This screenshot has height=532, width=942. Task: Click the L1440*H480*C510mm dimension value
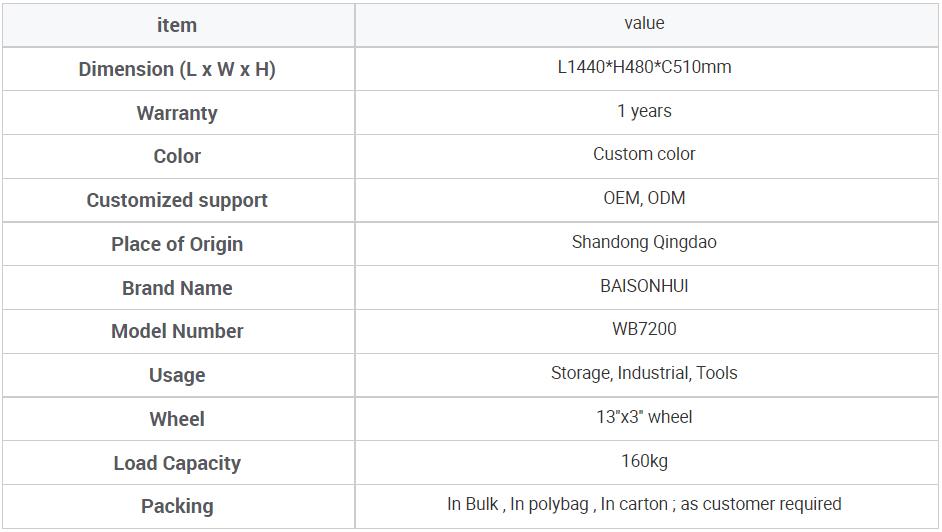pyautogui.click(x=644, y=67)
